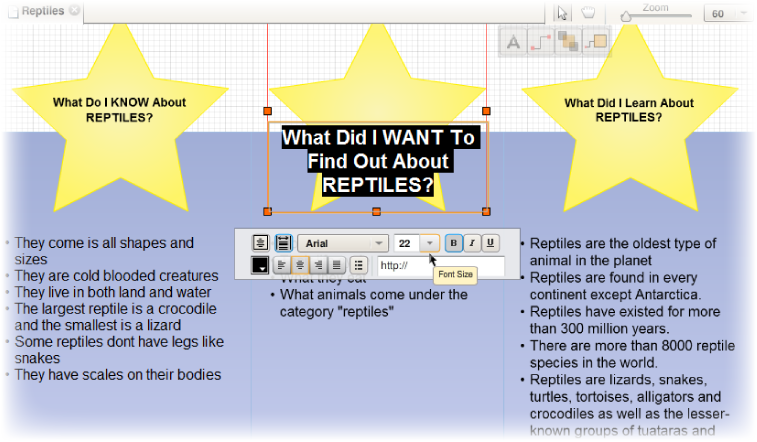This screenshot has width=757, height=442.
Task: Click the linked node box tool
Action: [x=595, y=41]
